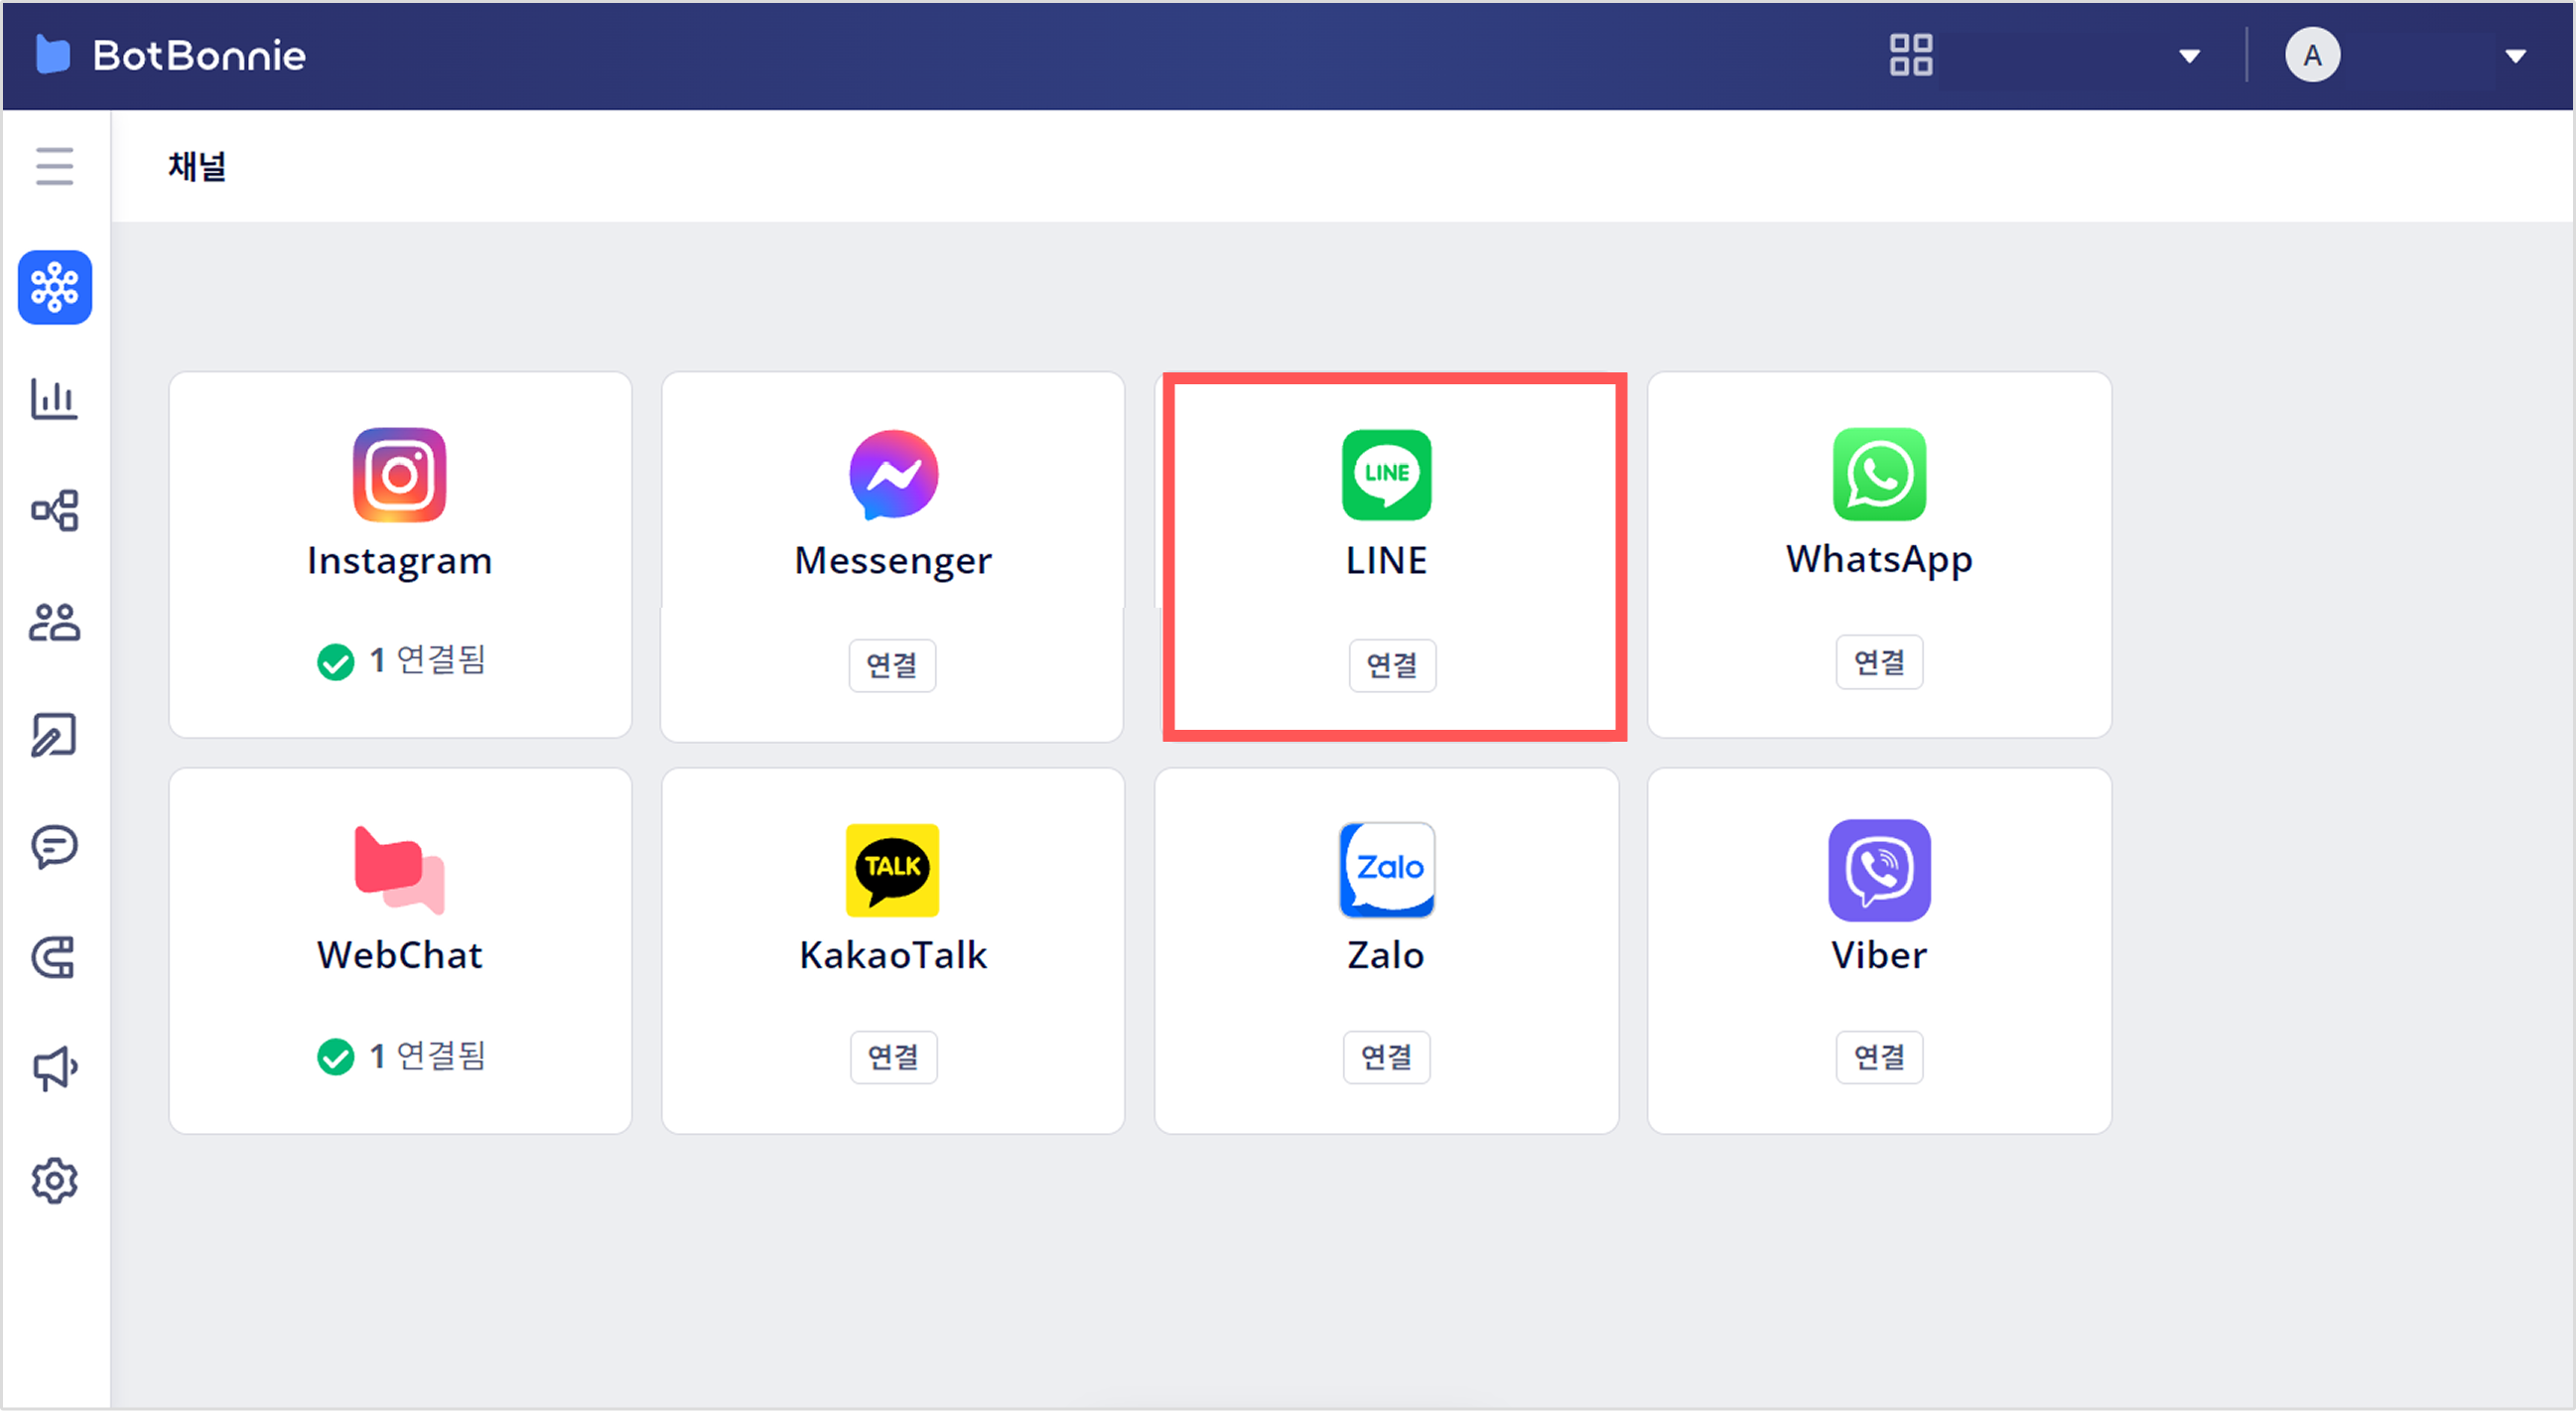Open the edit note icon in sidebar
The image size is (2576, 1411).
55,735
